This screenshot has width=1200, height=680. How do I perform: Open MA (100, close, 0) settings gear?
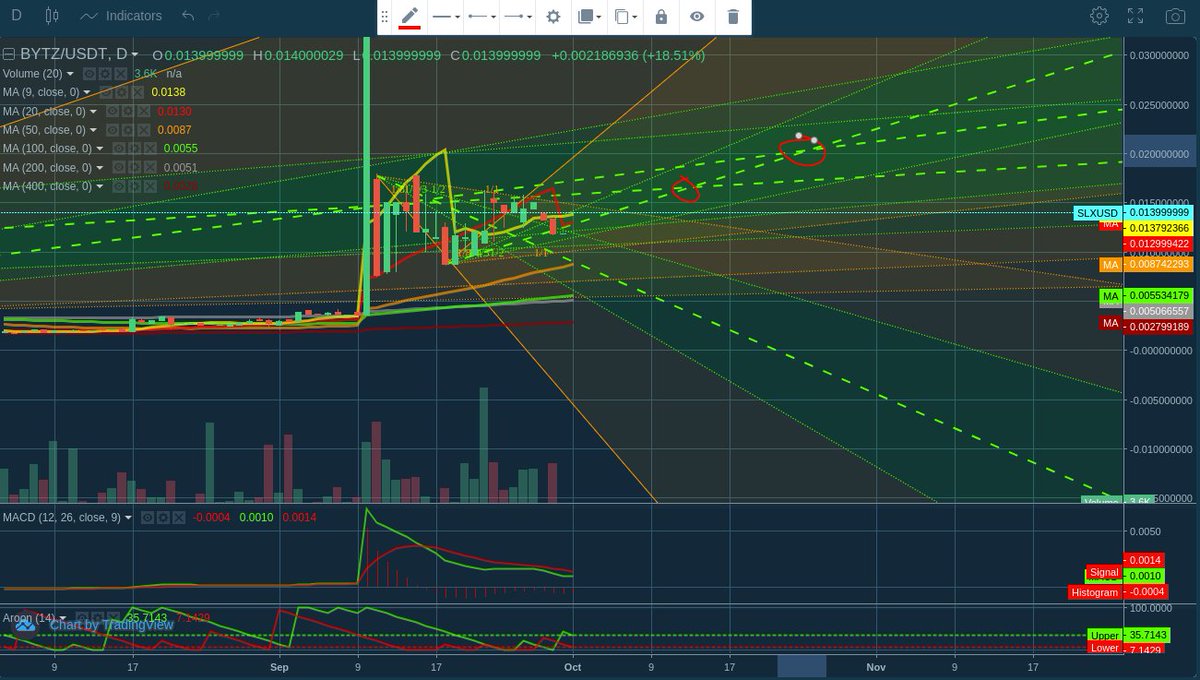coord(134,148)
